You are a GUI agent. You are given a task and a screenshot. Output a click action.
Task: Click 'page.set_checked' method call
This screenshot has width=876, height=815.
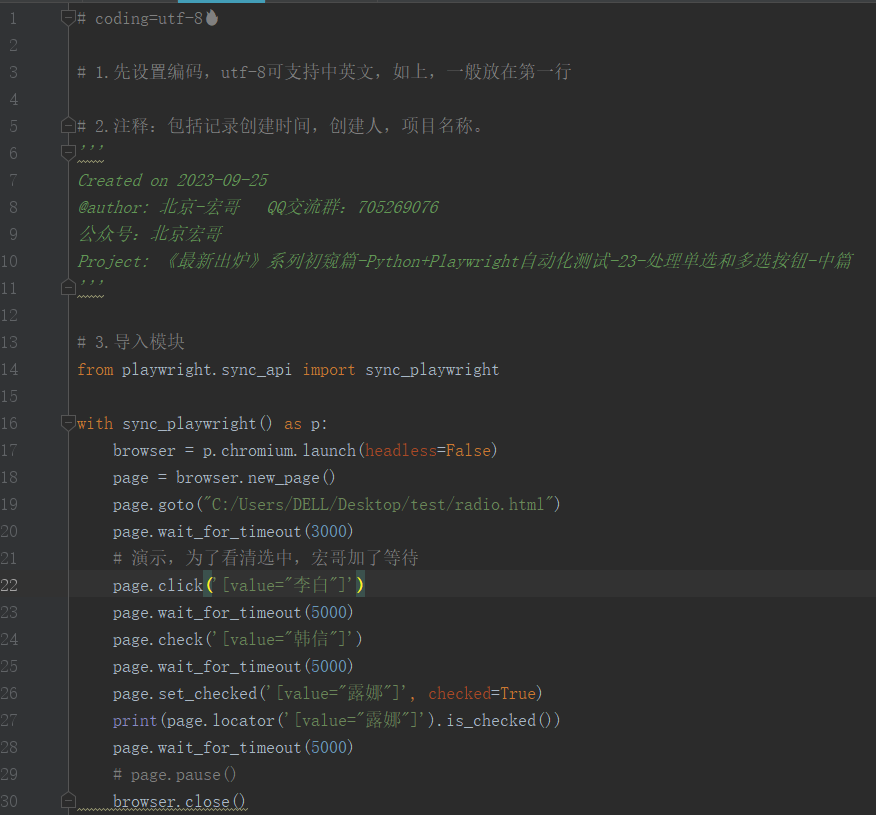pyautogui.click(x=185, y=693)
